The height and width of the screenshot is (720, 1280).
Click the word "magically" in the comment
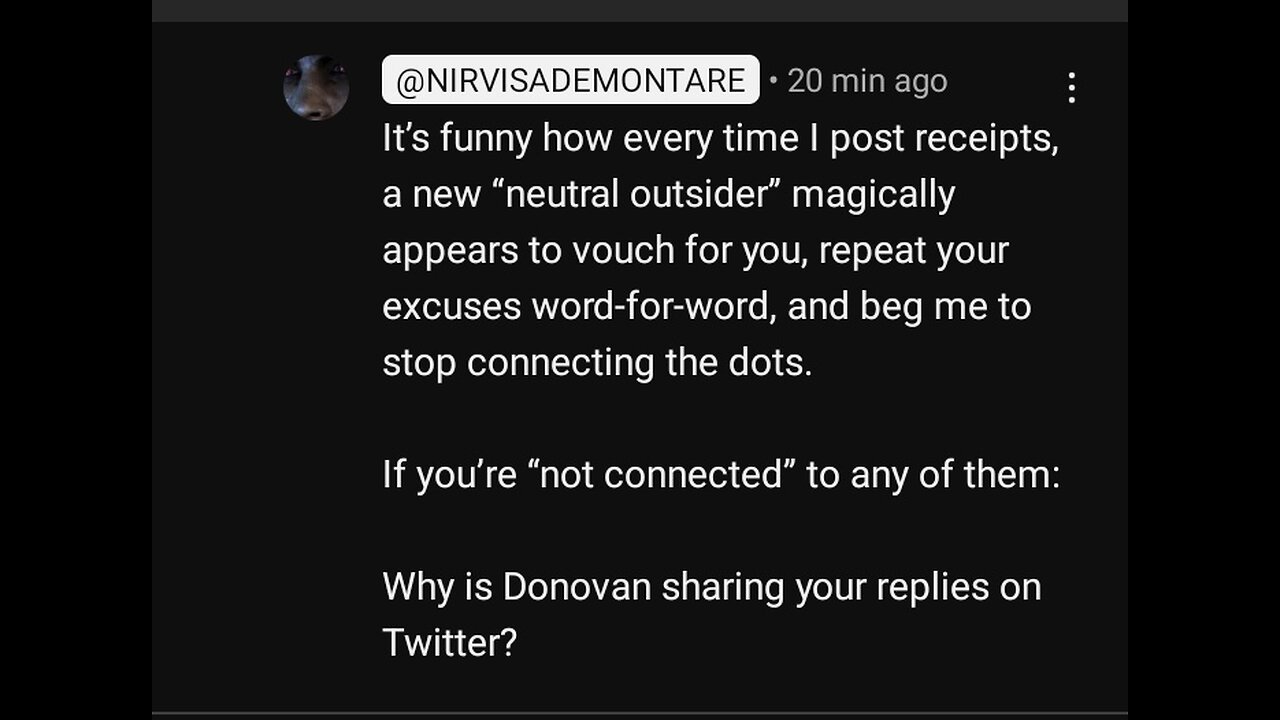873,194
